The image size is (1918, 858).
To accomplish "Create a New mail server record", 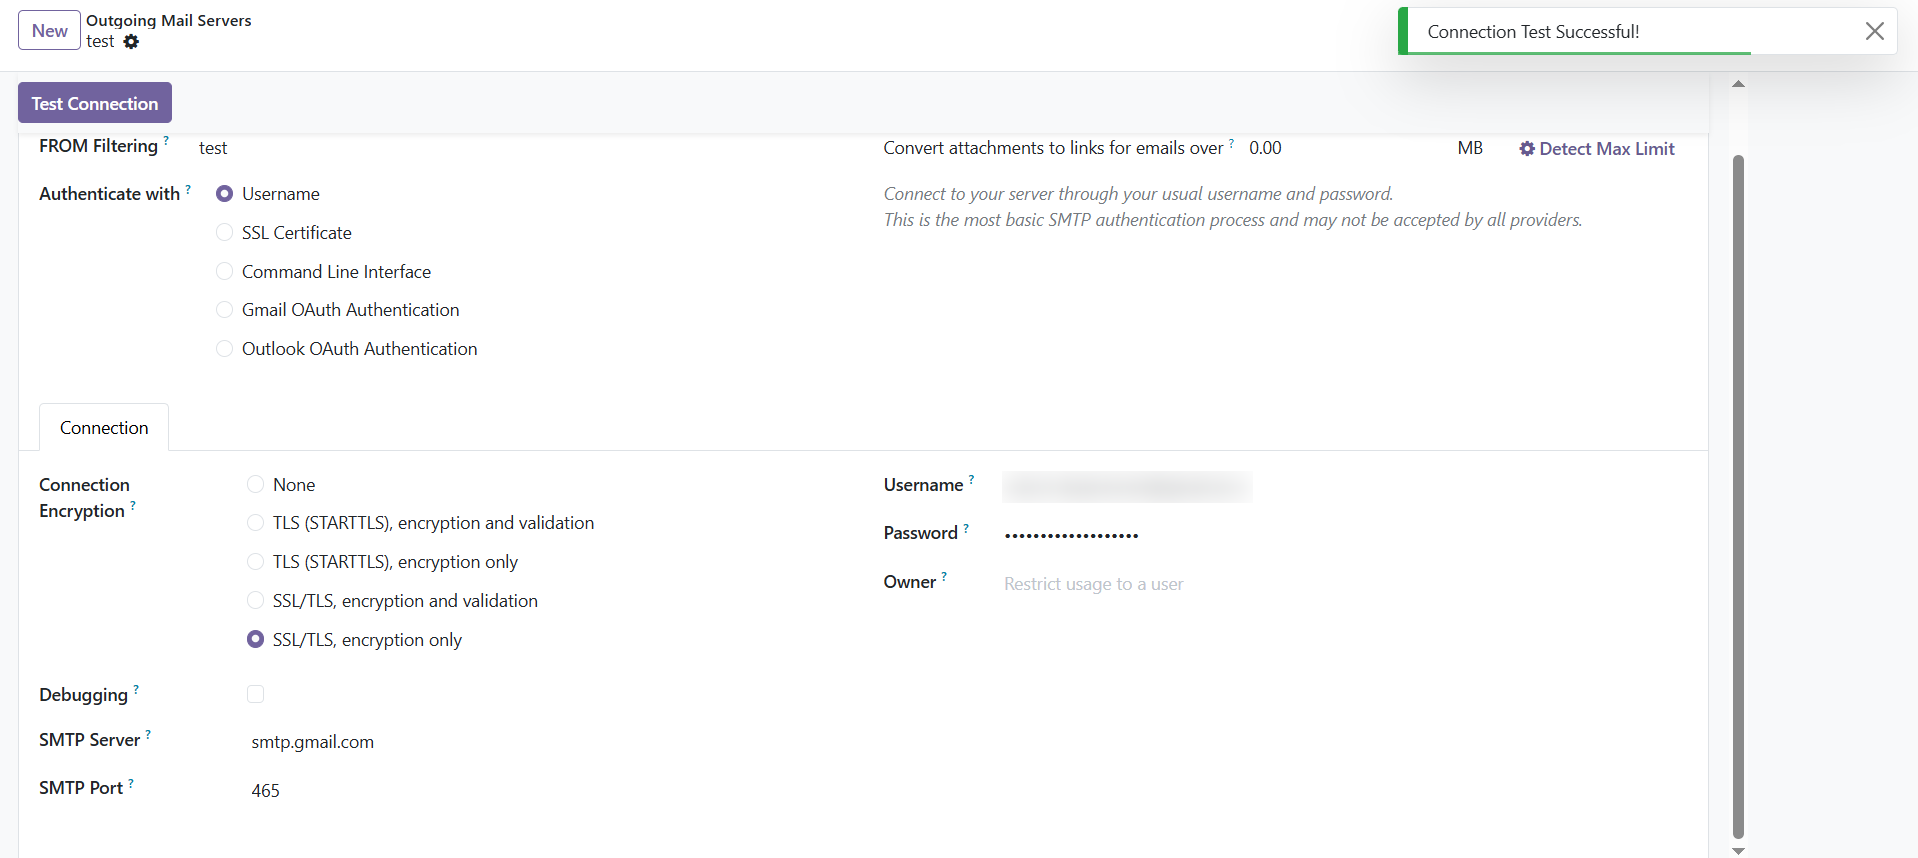I will (x=49, y=31).
